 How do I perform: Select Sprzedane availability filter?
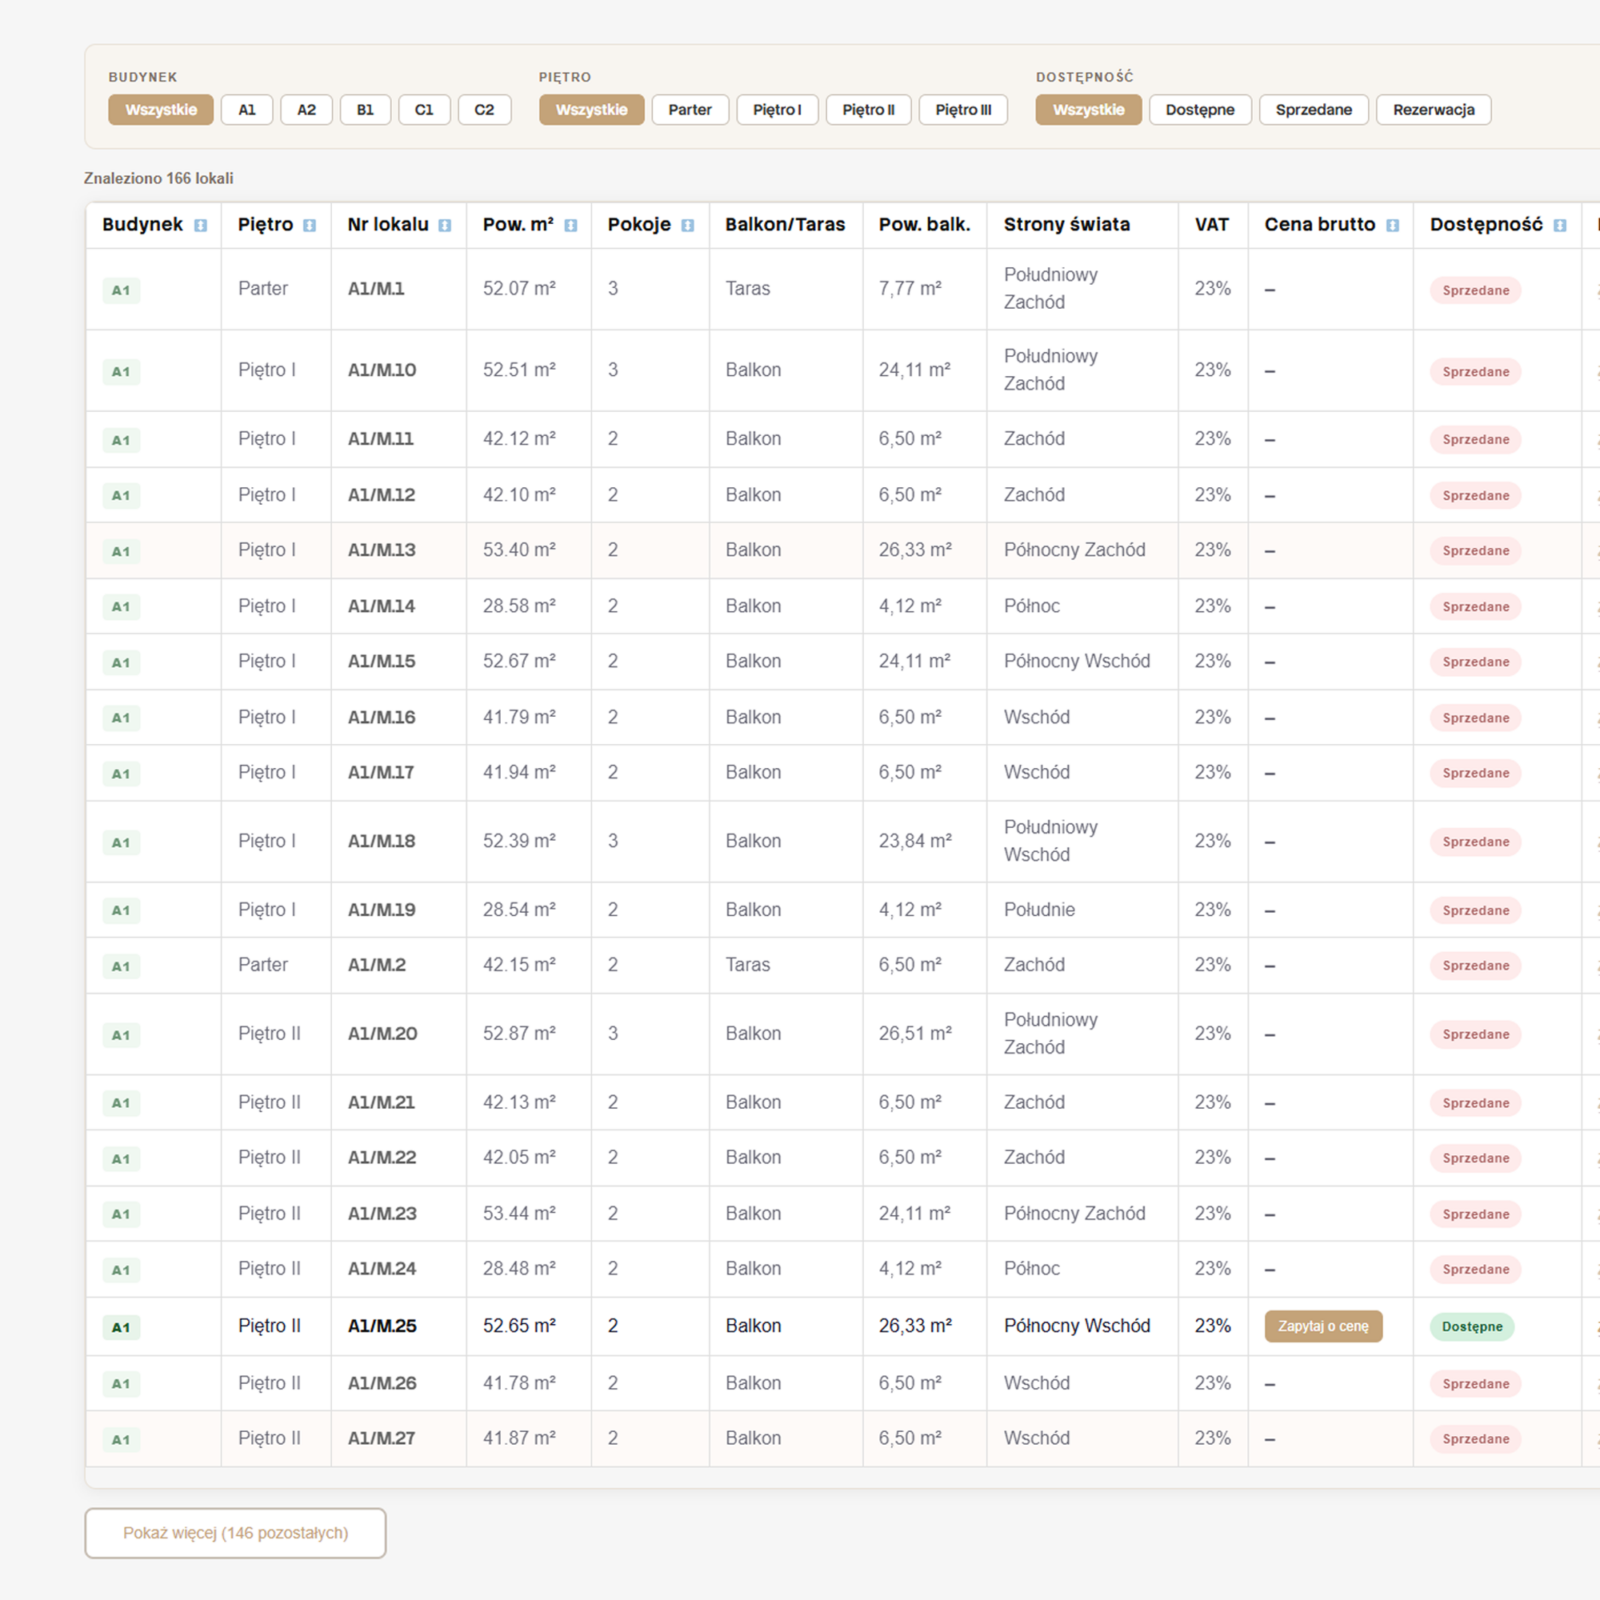[1313, 110]
